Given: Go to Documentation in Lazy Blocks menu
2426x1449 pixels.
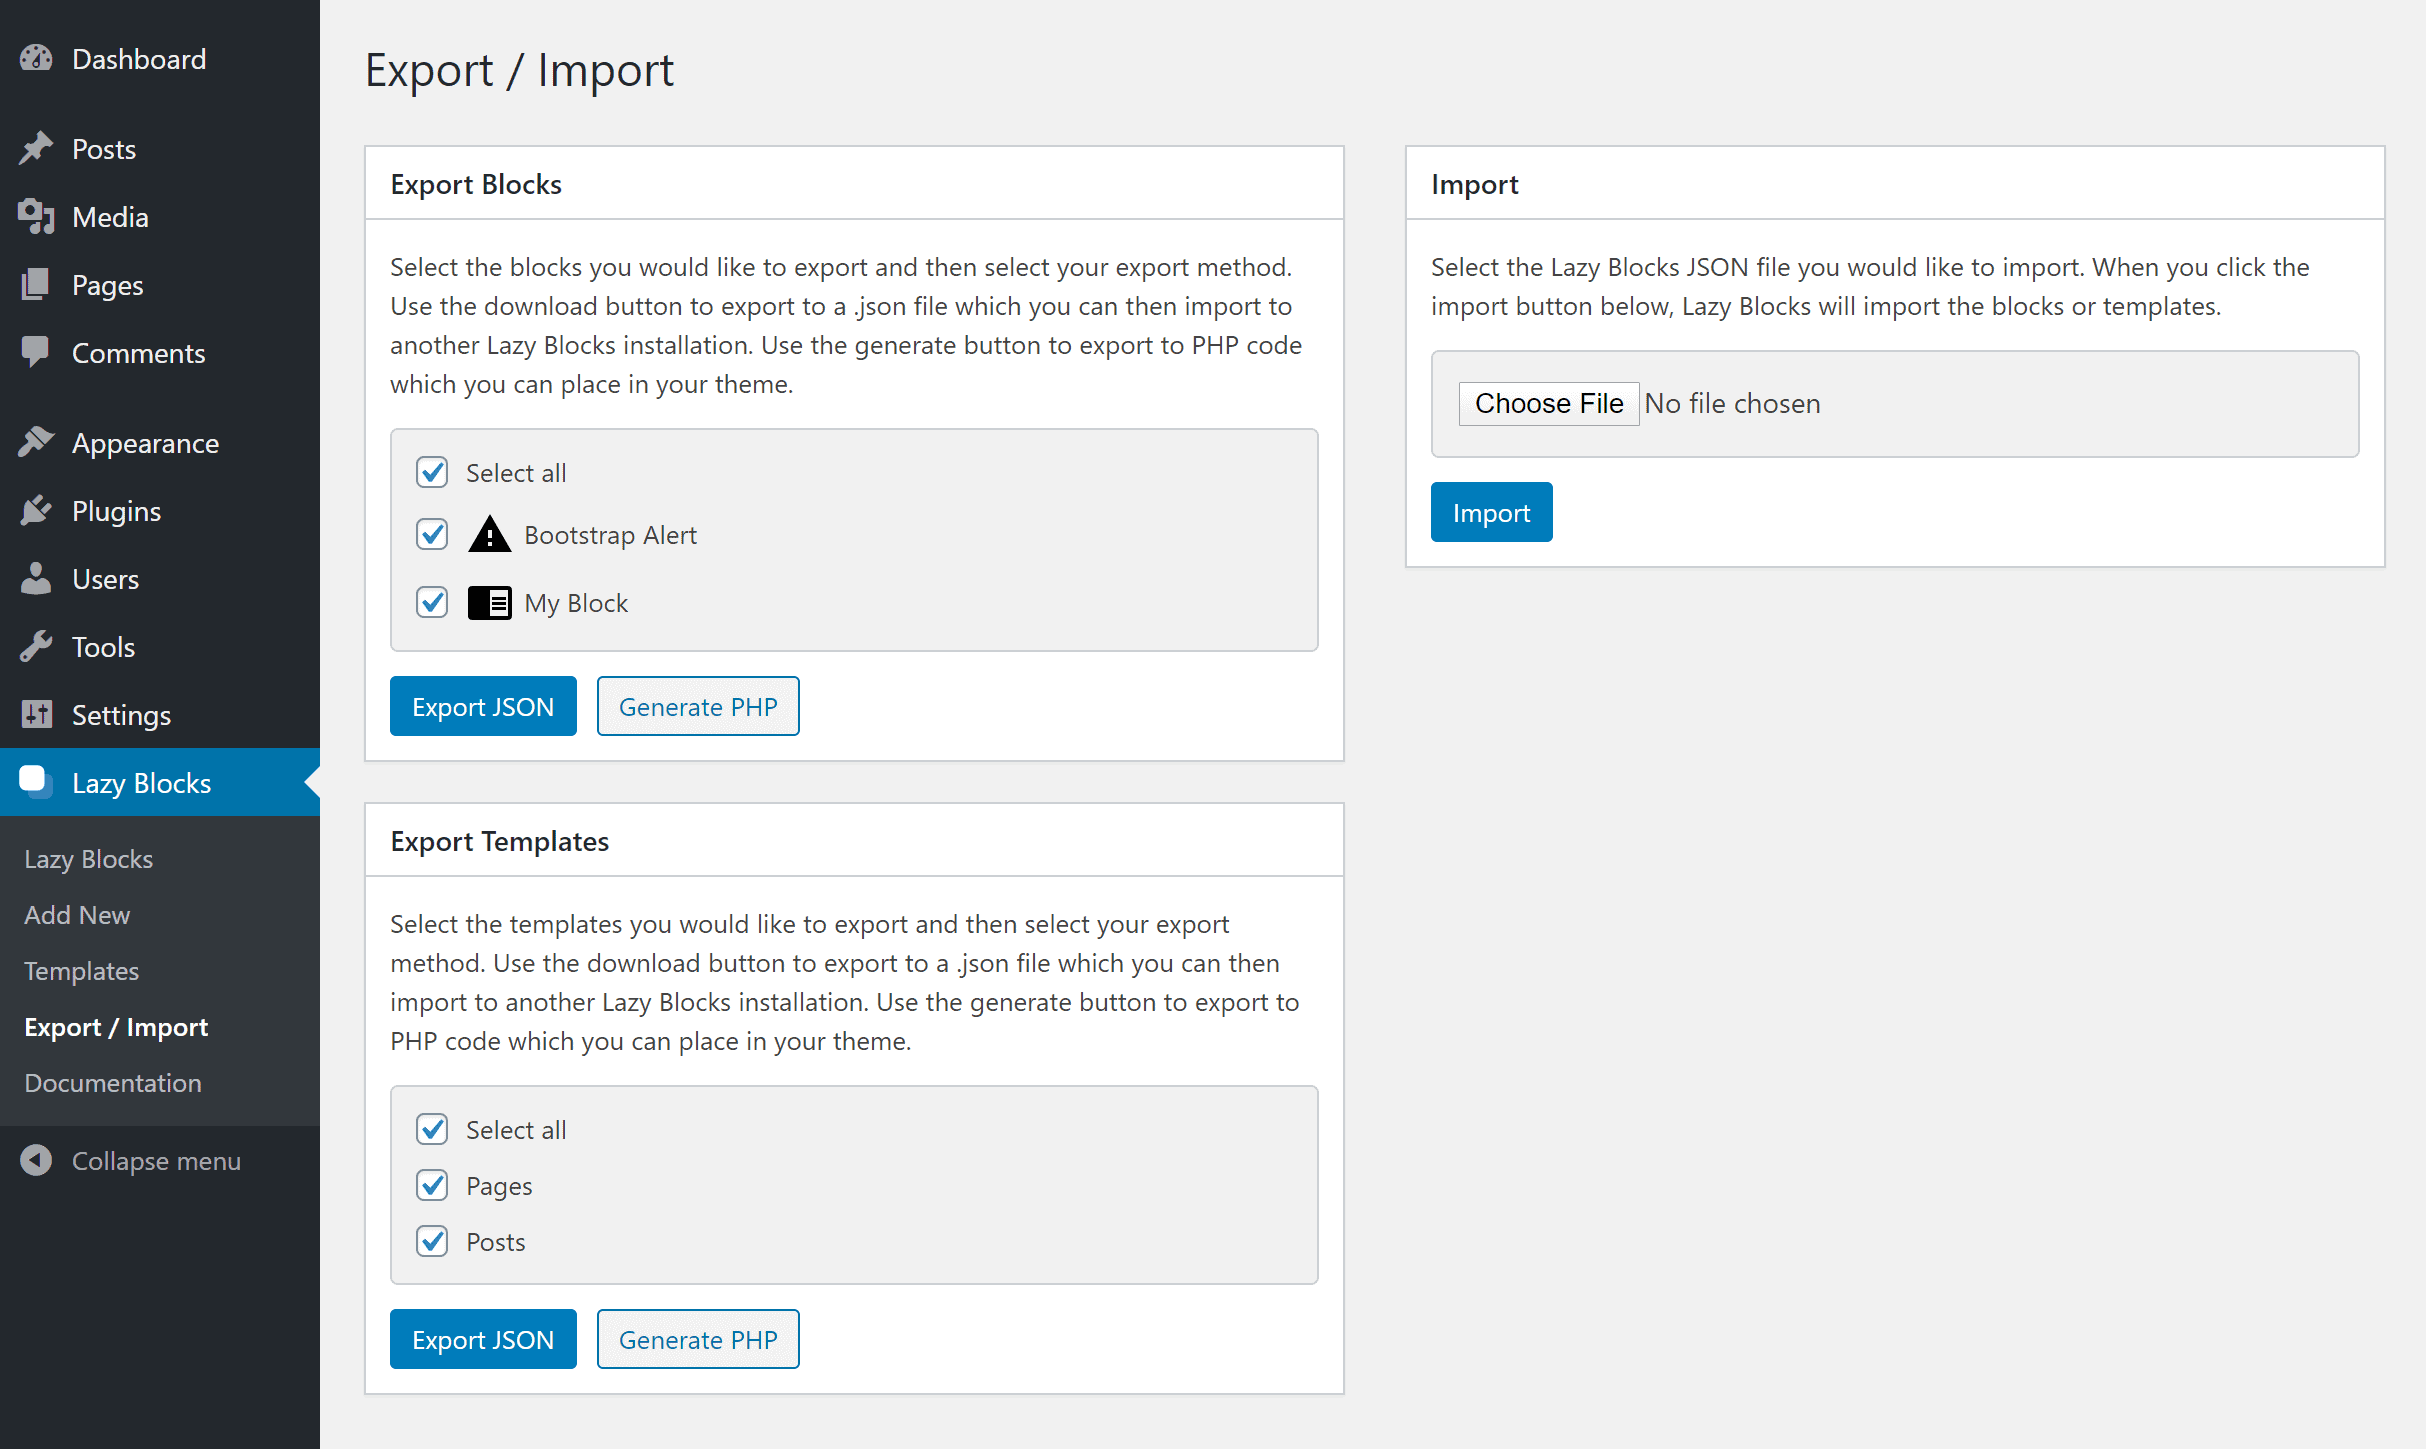Looking at the screenshot, I should tap(112, 1082).
